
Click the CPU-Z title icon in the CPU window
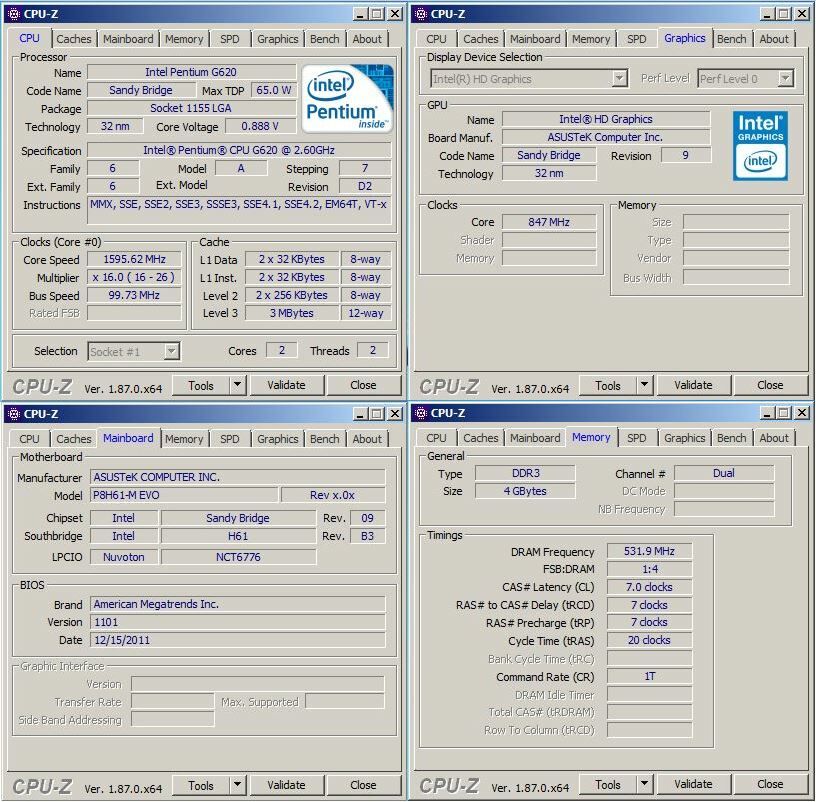[x=14, y=14]
